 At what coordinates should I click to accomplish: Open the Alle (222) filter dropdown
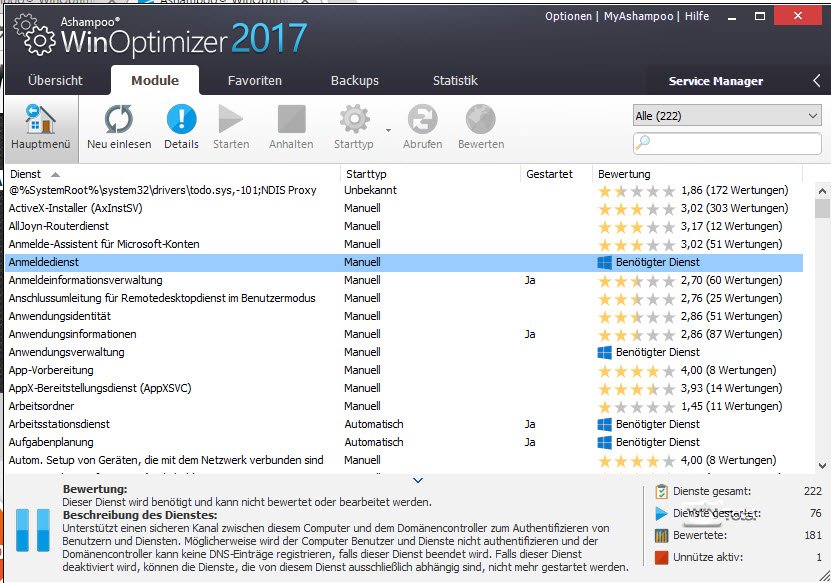[727, 116]
